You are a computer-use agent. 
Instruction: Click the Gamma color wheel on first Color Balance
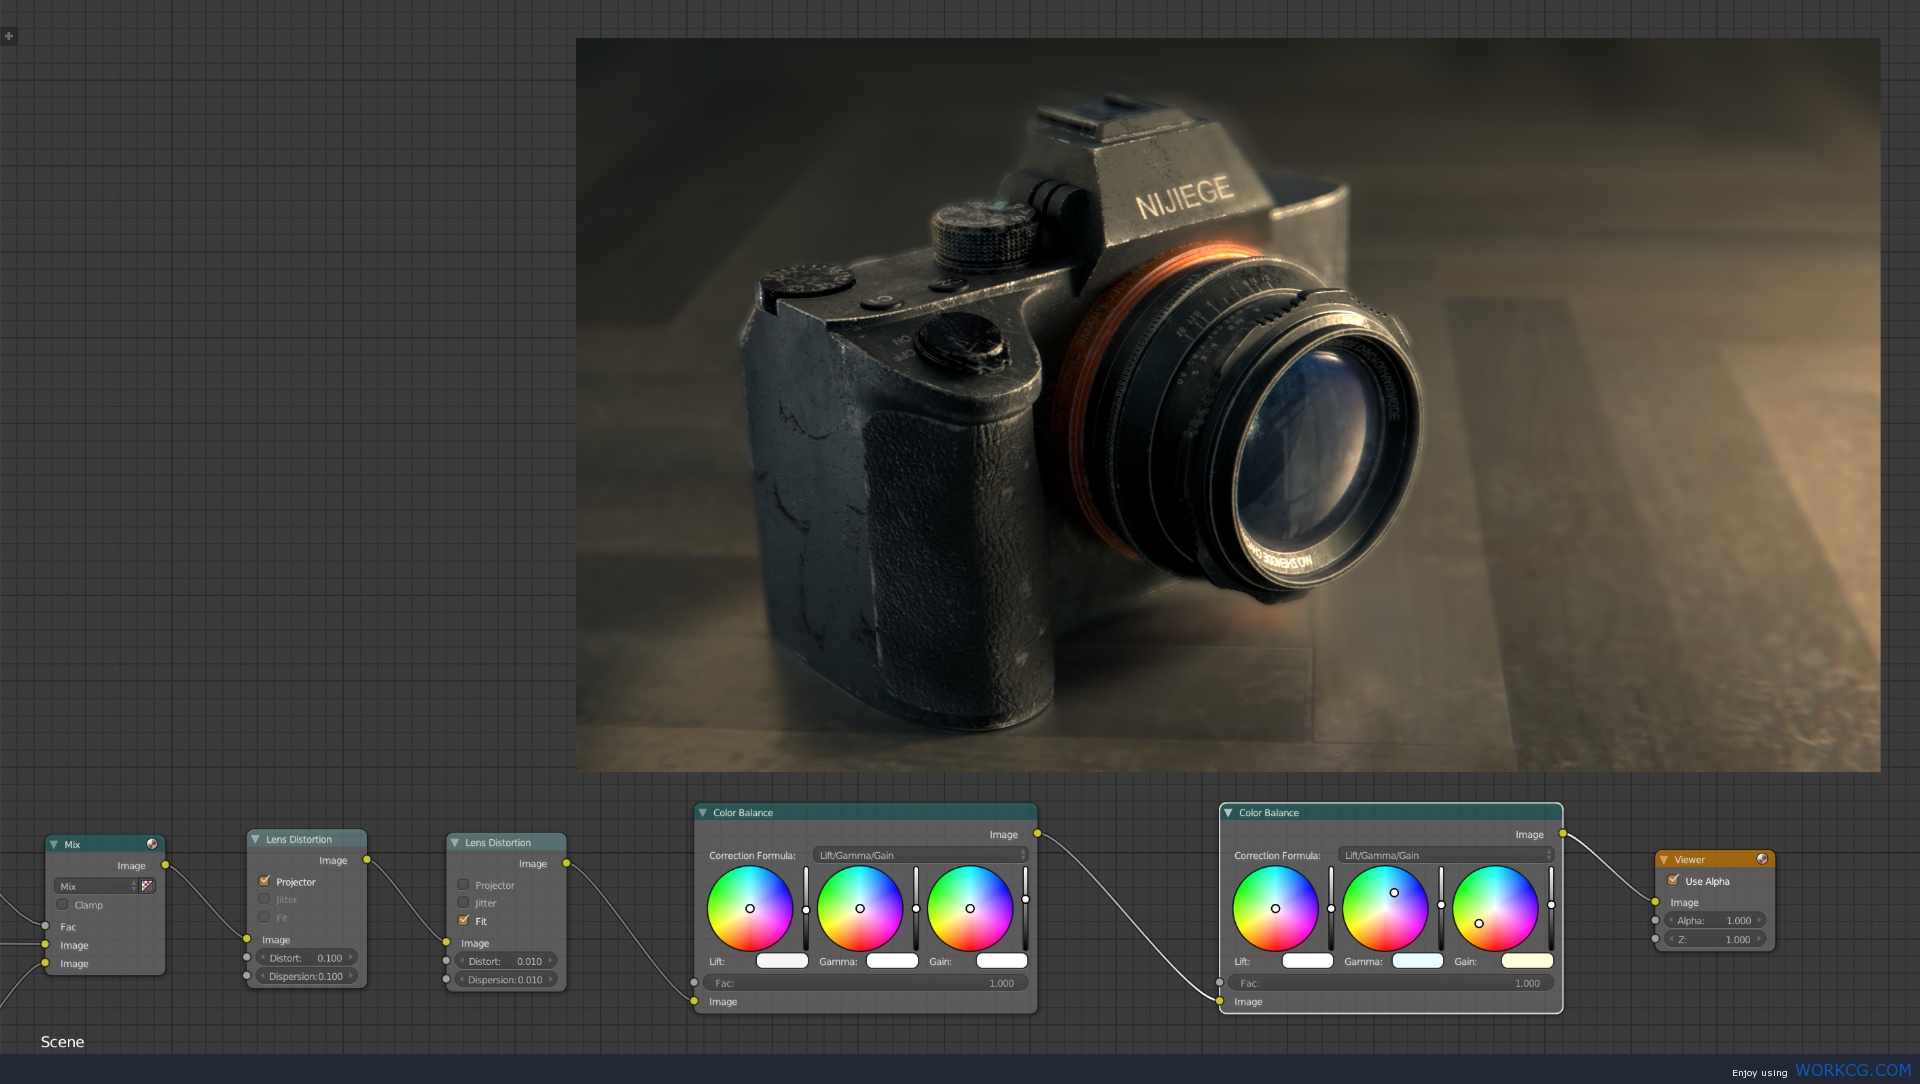pos(860,908)
